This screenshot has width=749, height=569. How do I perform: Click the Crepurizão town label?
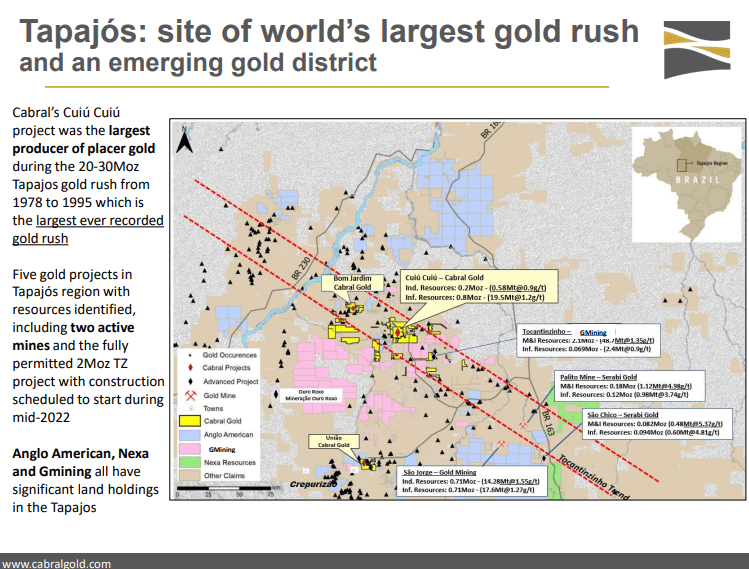point(313,484)
